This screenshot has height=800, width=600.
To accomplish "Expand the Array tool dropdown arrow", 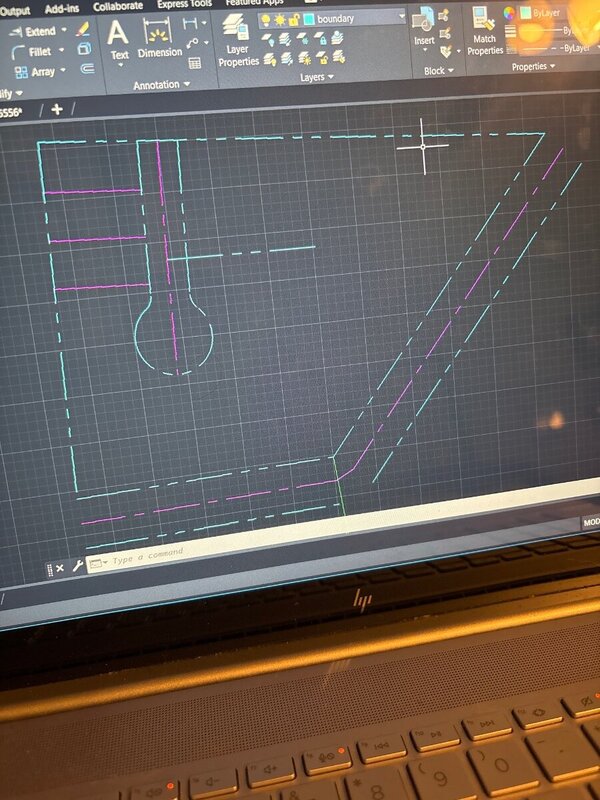I will click(63, 70).
